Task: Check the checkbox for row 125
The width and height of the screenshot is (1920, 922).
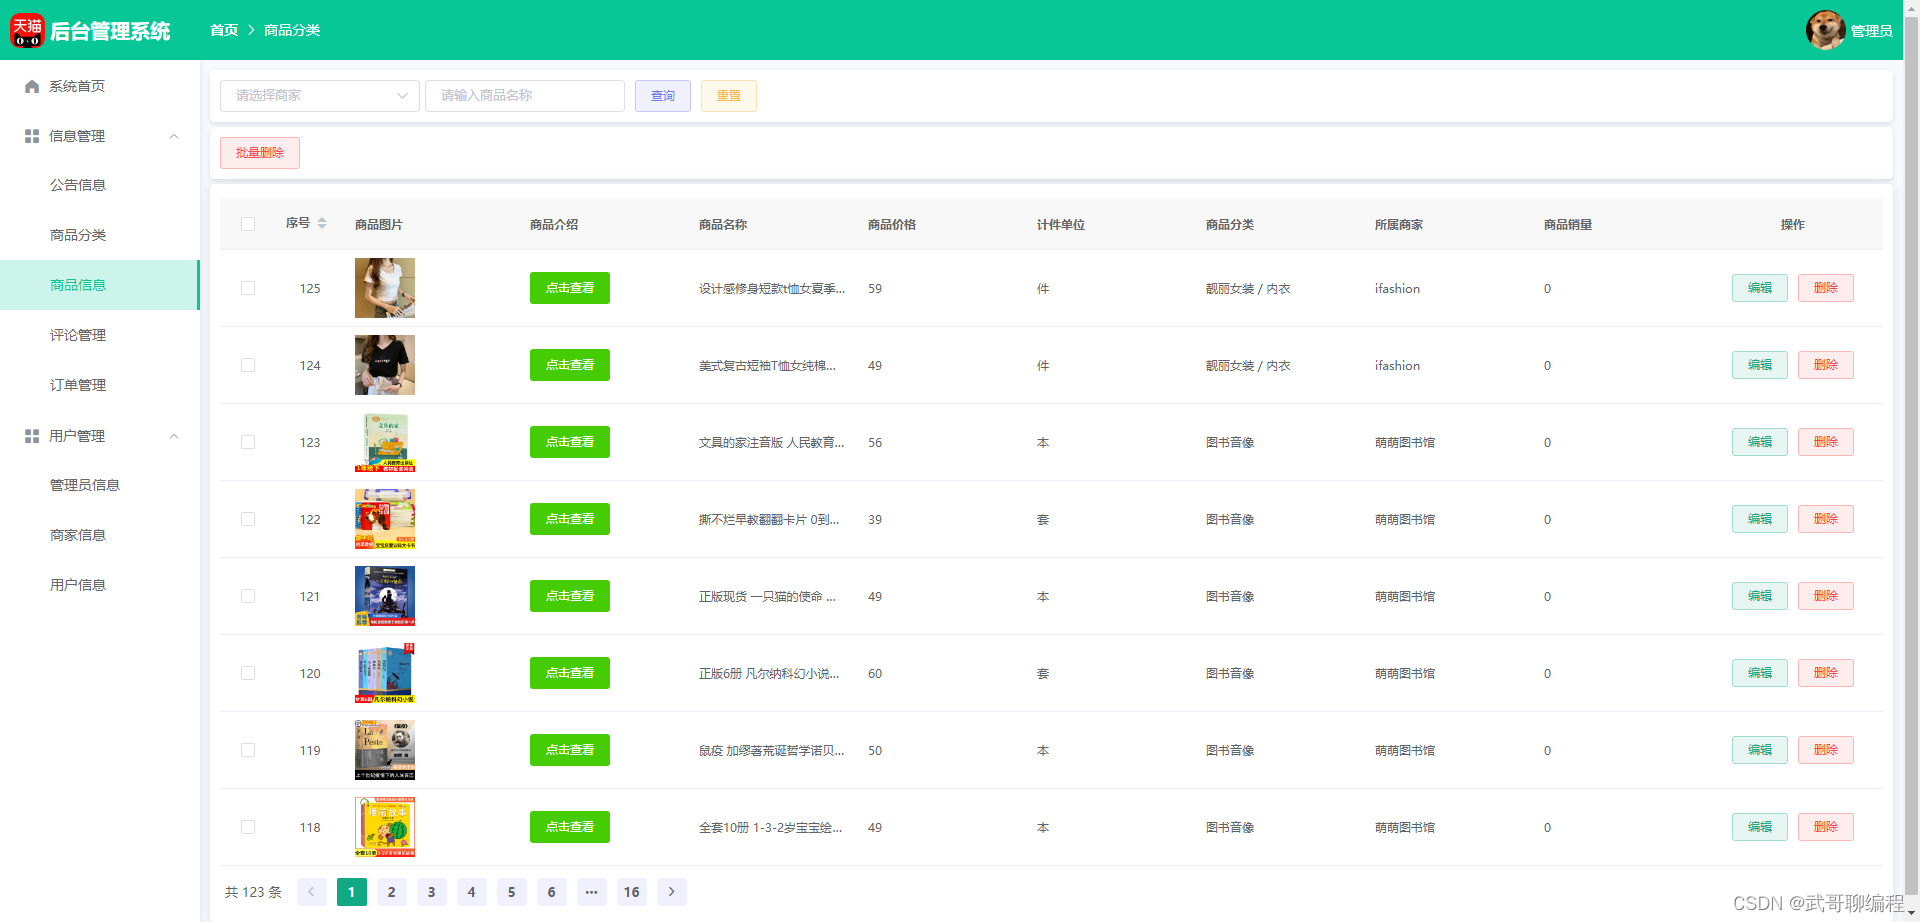Action: (248, 288)
